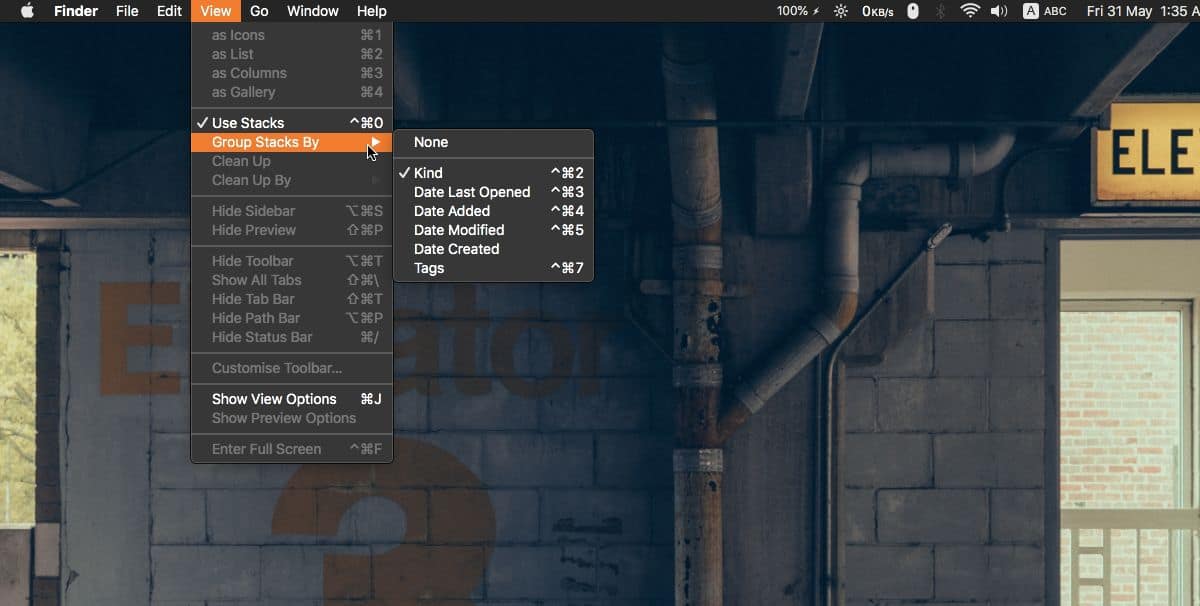Choose Hide Tab Bar
Image resolution: width=1200 pixels, height=606 pixels.
(x=292, y=299)
